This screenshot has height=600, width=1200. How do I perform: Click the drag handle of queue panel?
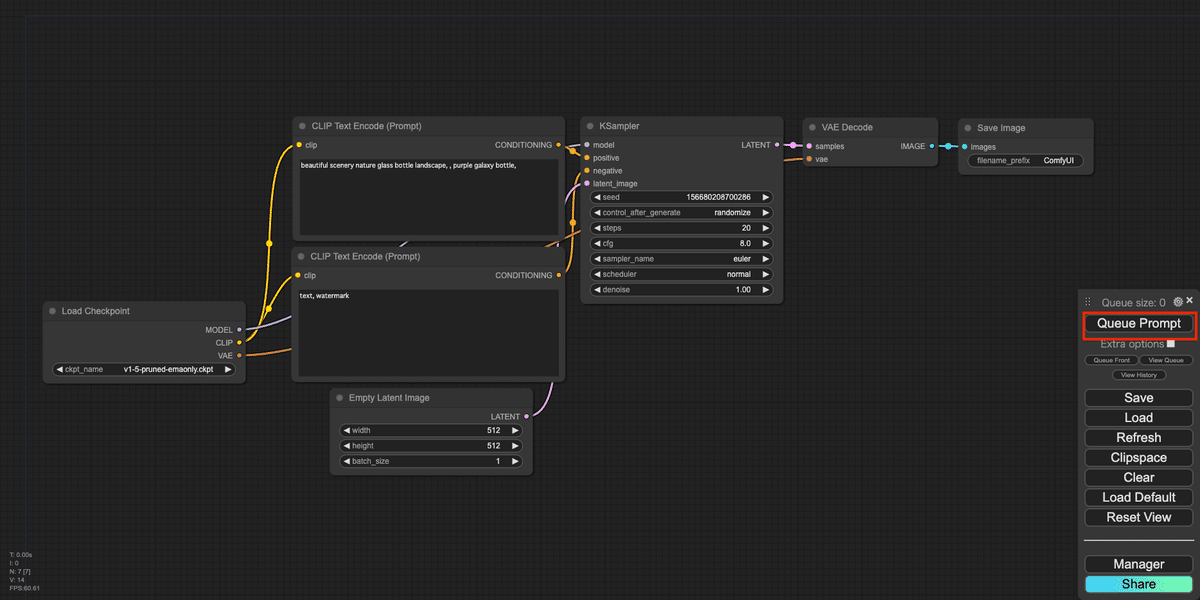[1088, 302]
